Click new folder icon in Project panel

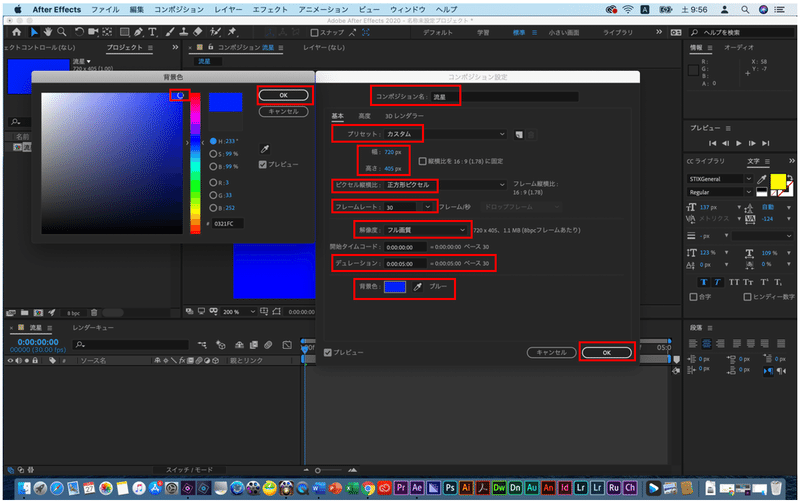pos(24,313)
